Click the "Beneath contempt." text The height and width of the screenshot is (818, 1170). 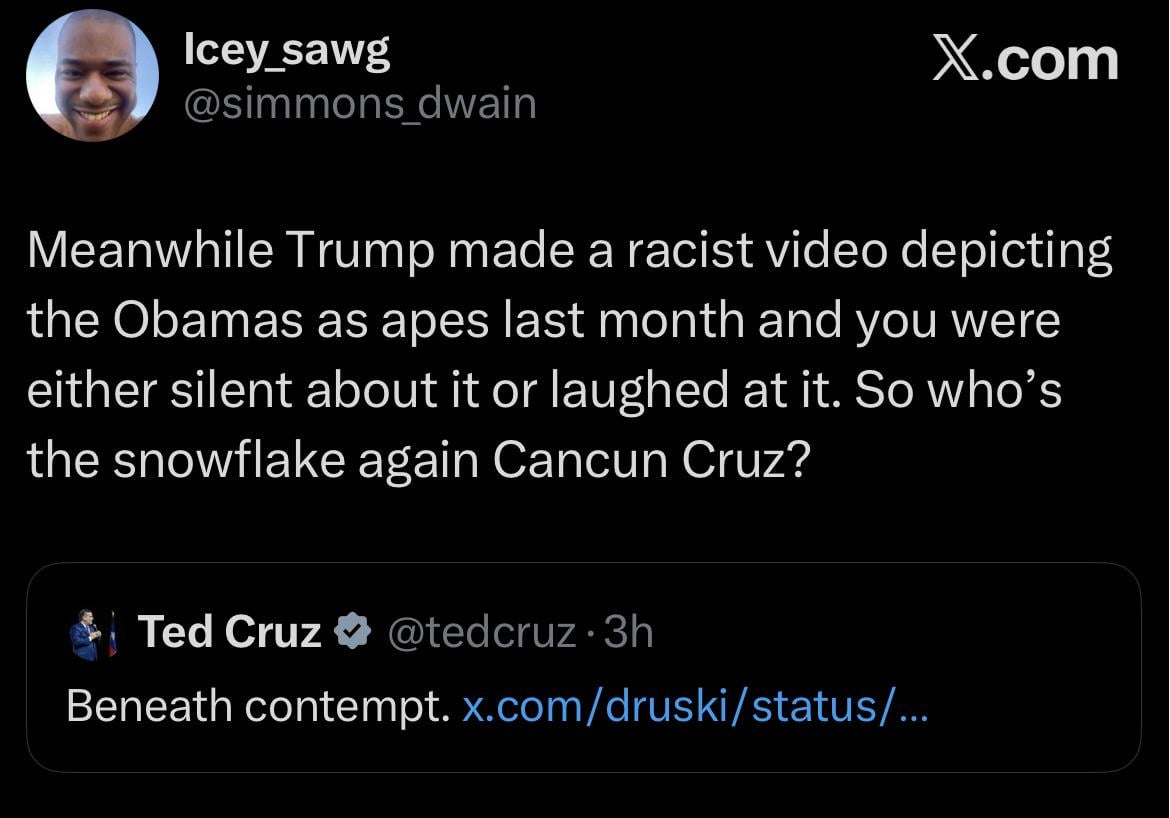(x=255, y=706)
